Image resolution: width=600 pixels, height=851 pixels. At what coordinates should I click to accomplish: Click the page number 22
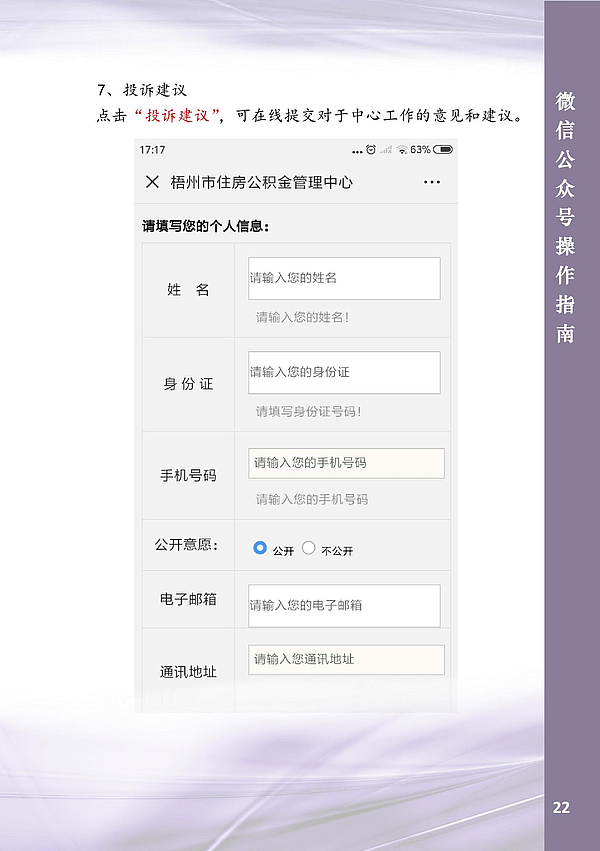pyautogui.click(x=561, y=807)
